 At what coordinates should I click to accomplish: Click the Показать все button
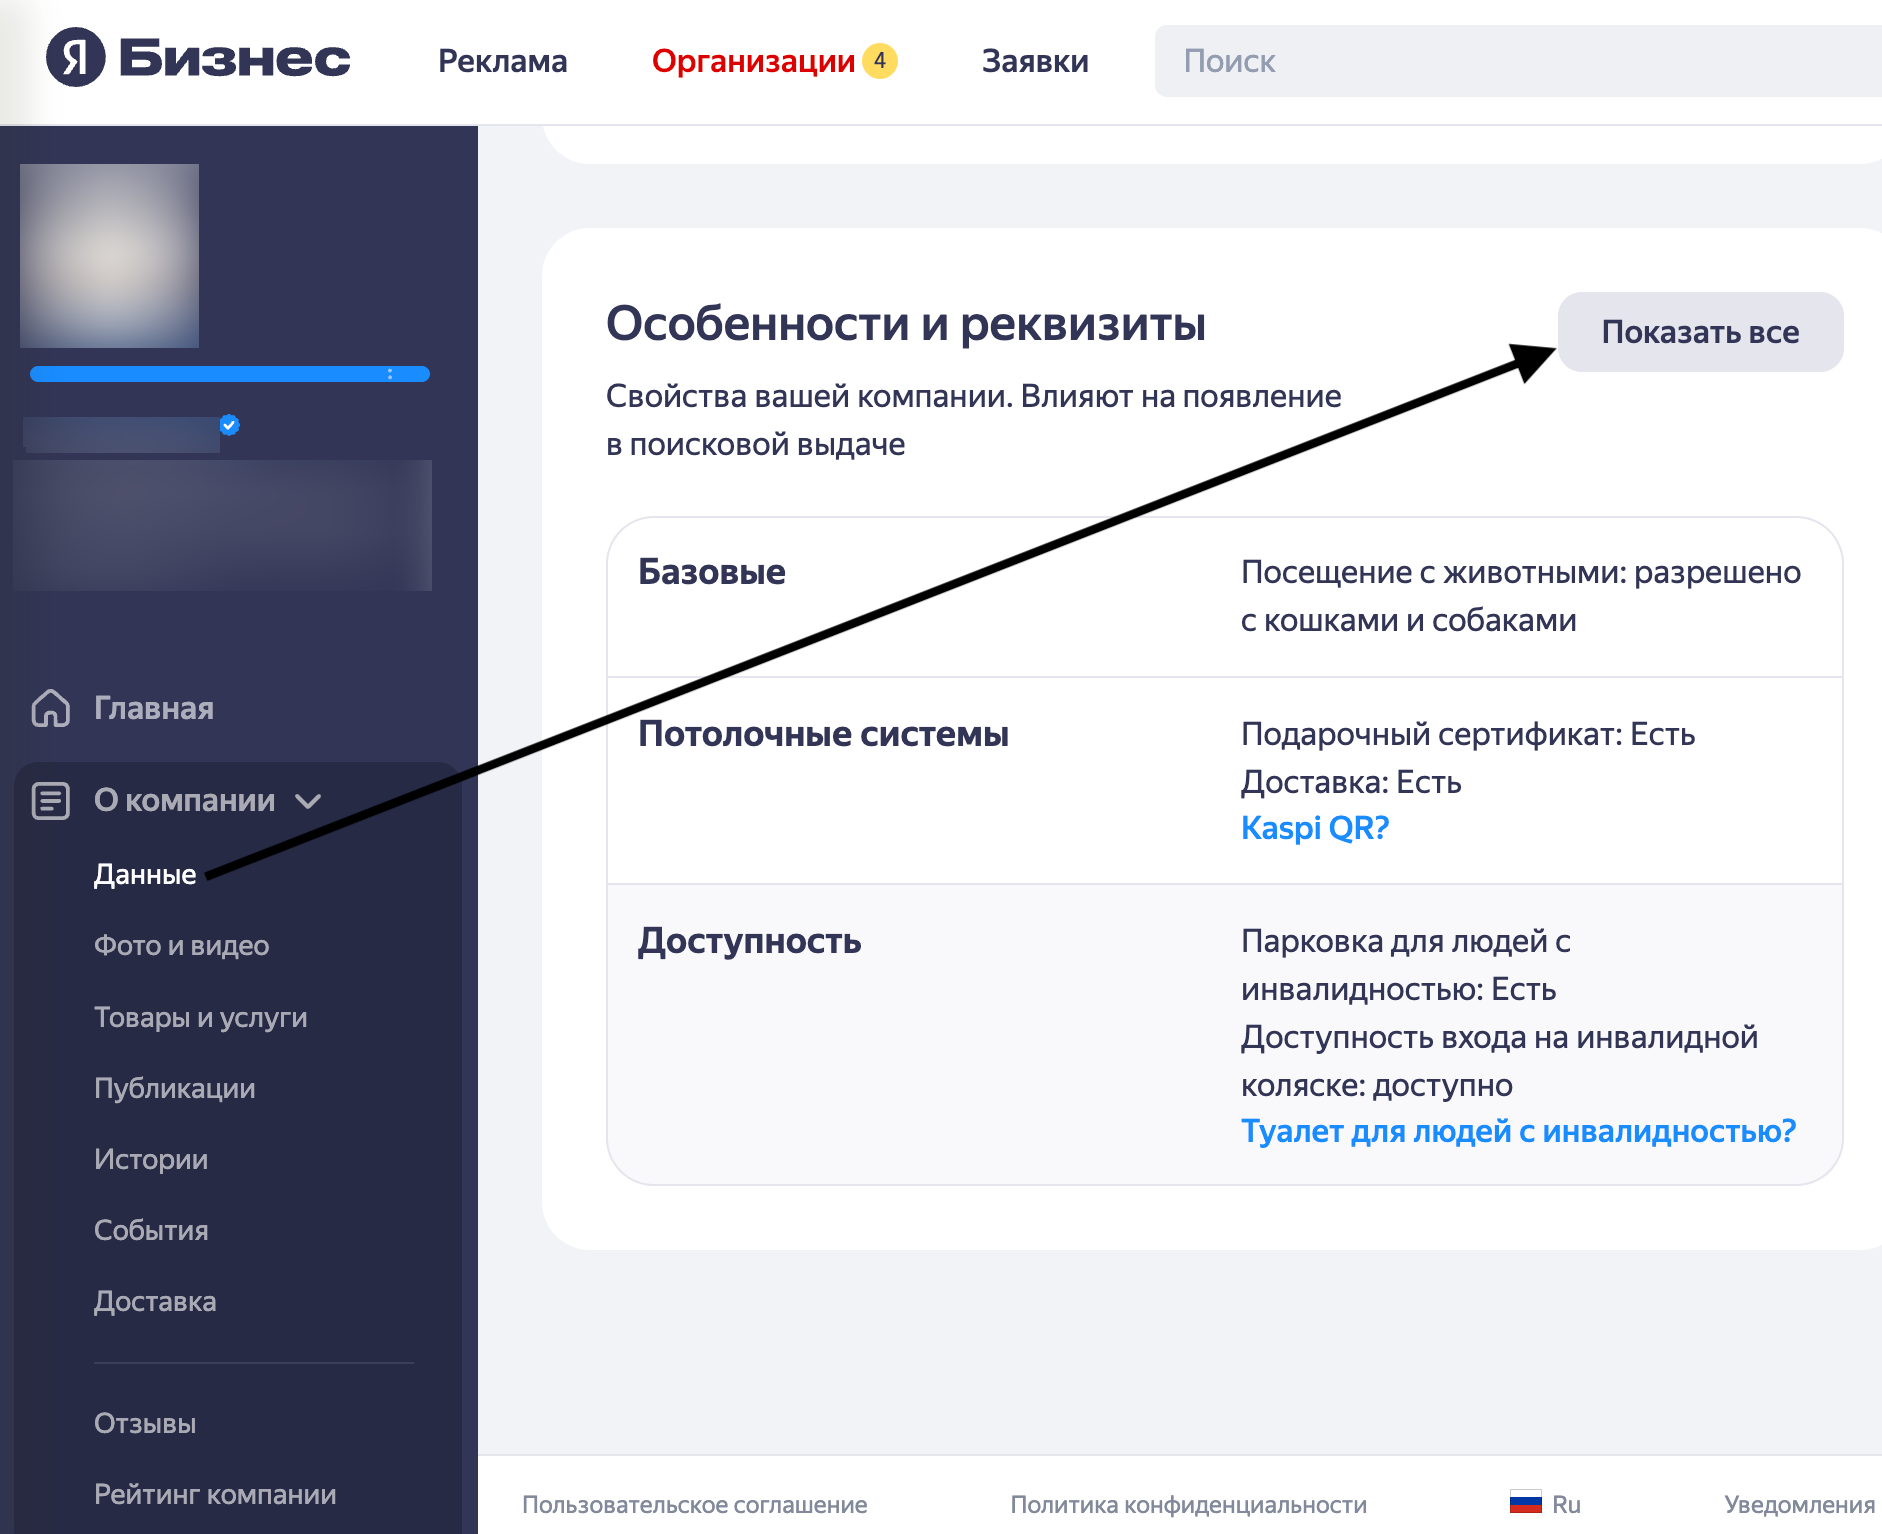1700,332
